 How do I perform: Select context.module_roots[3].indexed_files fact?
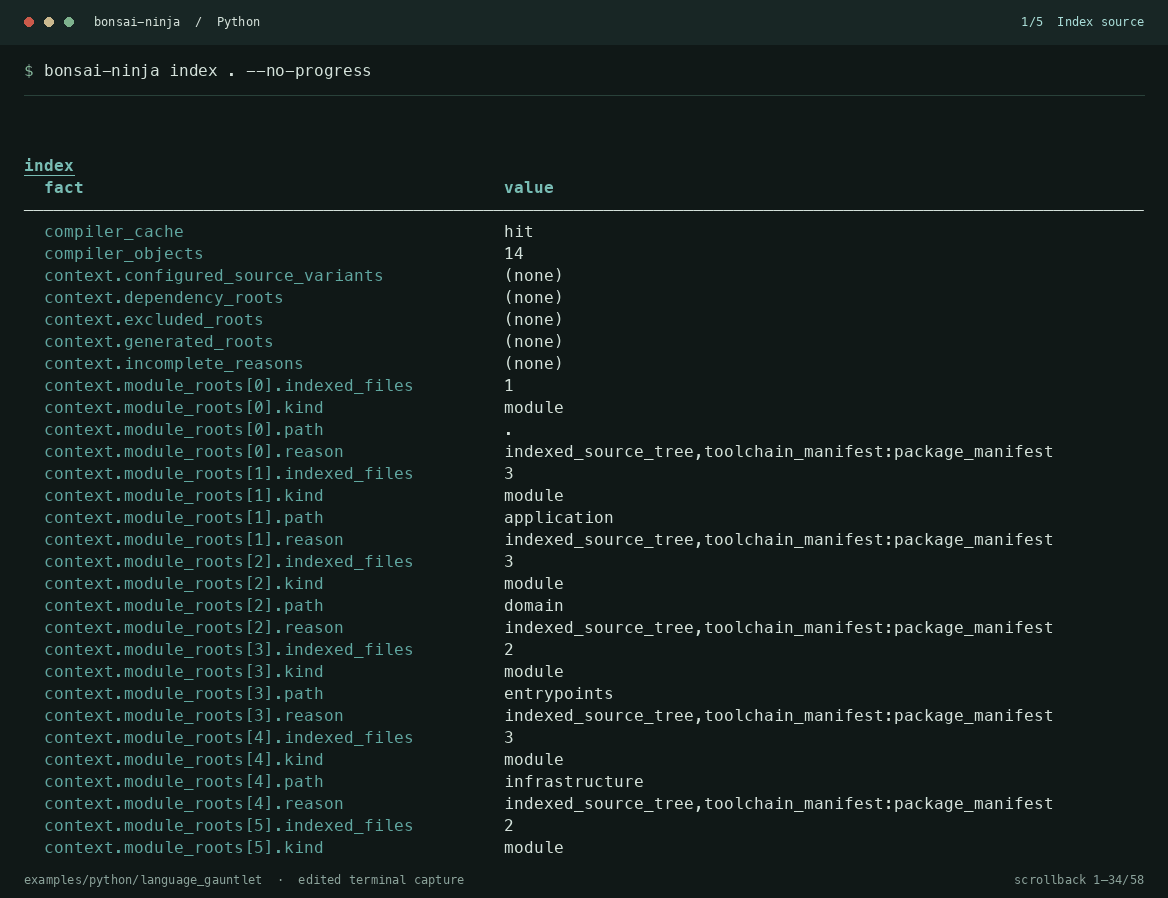coord(229,650)
